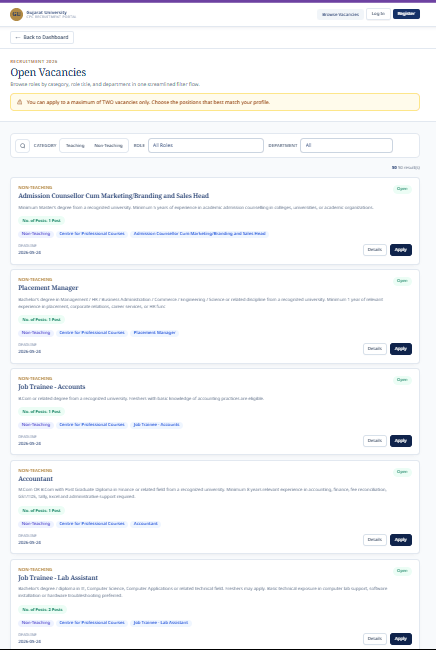Click Open status badge on Accountant card
This screenshot has height=650, width=436.
[x=402, y=472]
